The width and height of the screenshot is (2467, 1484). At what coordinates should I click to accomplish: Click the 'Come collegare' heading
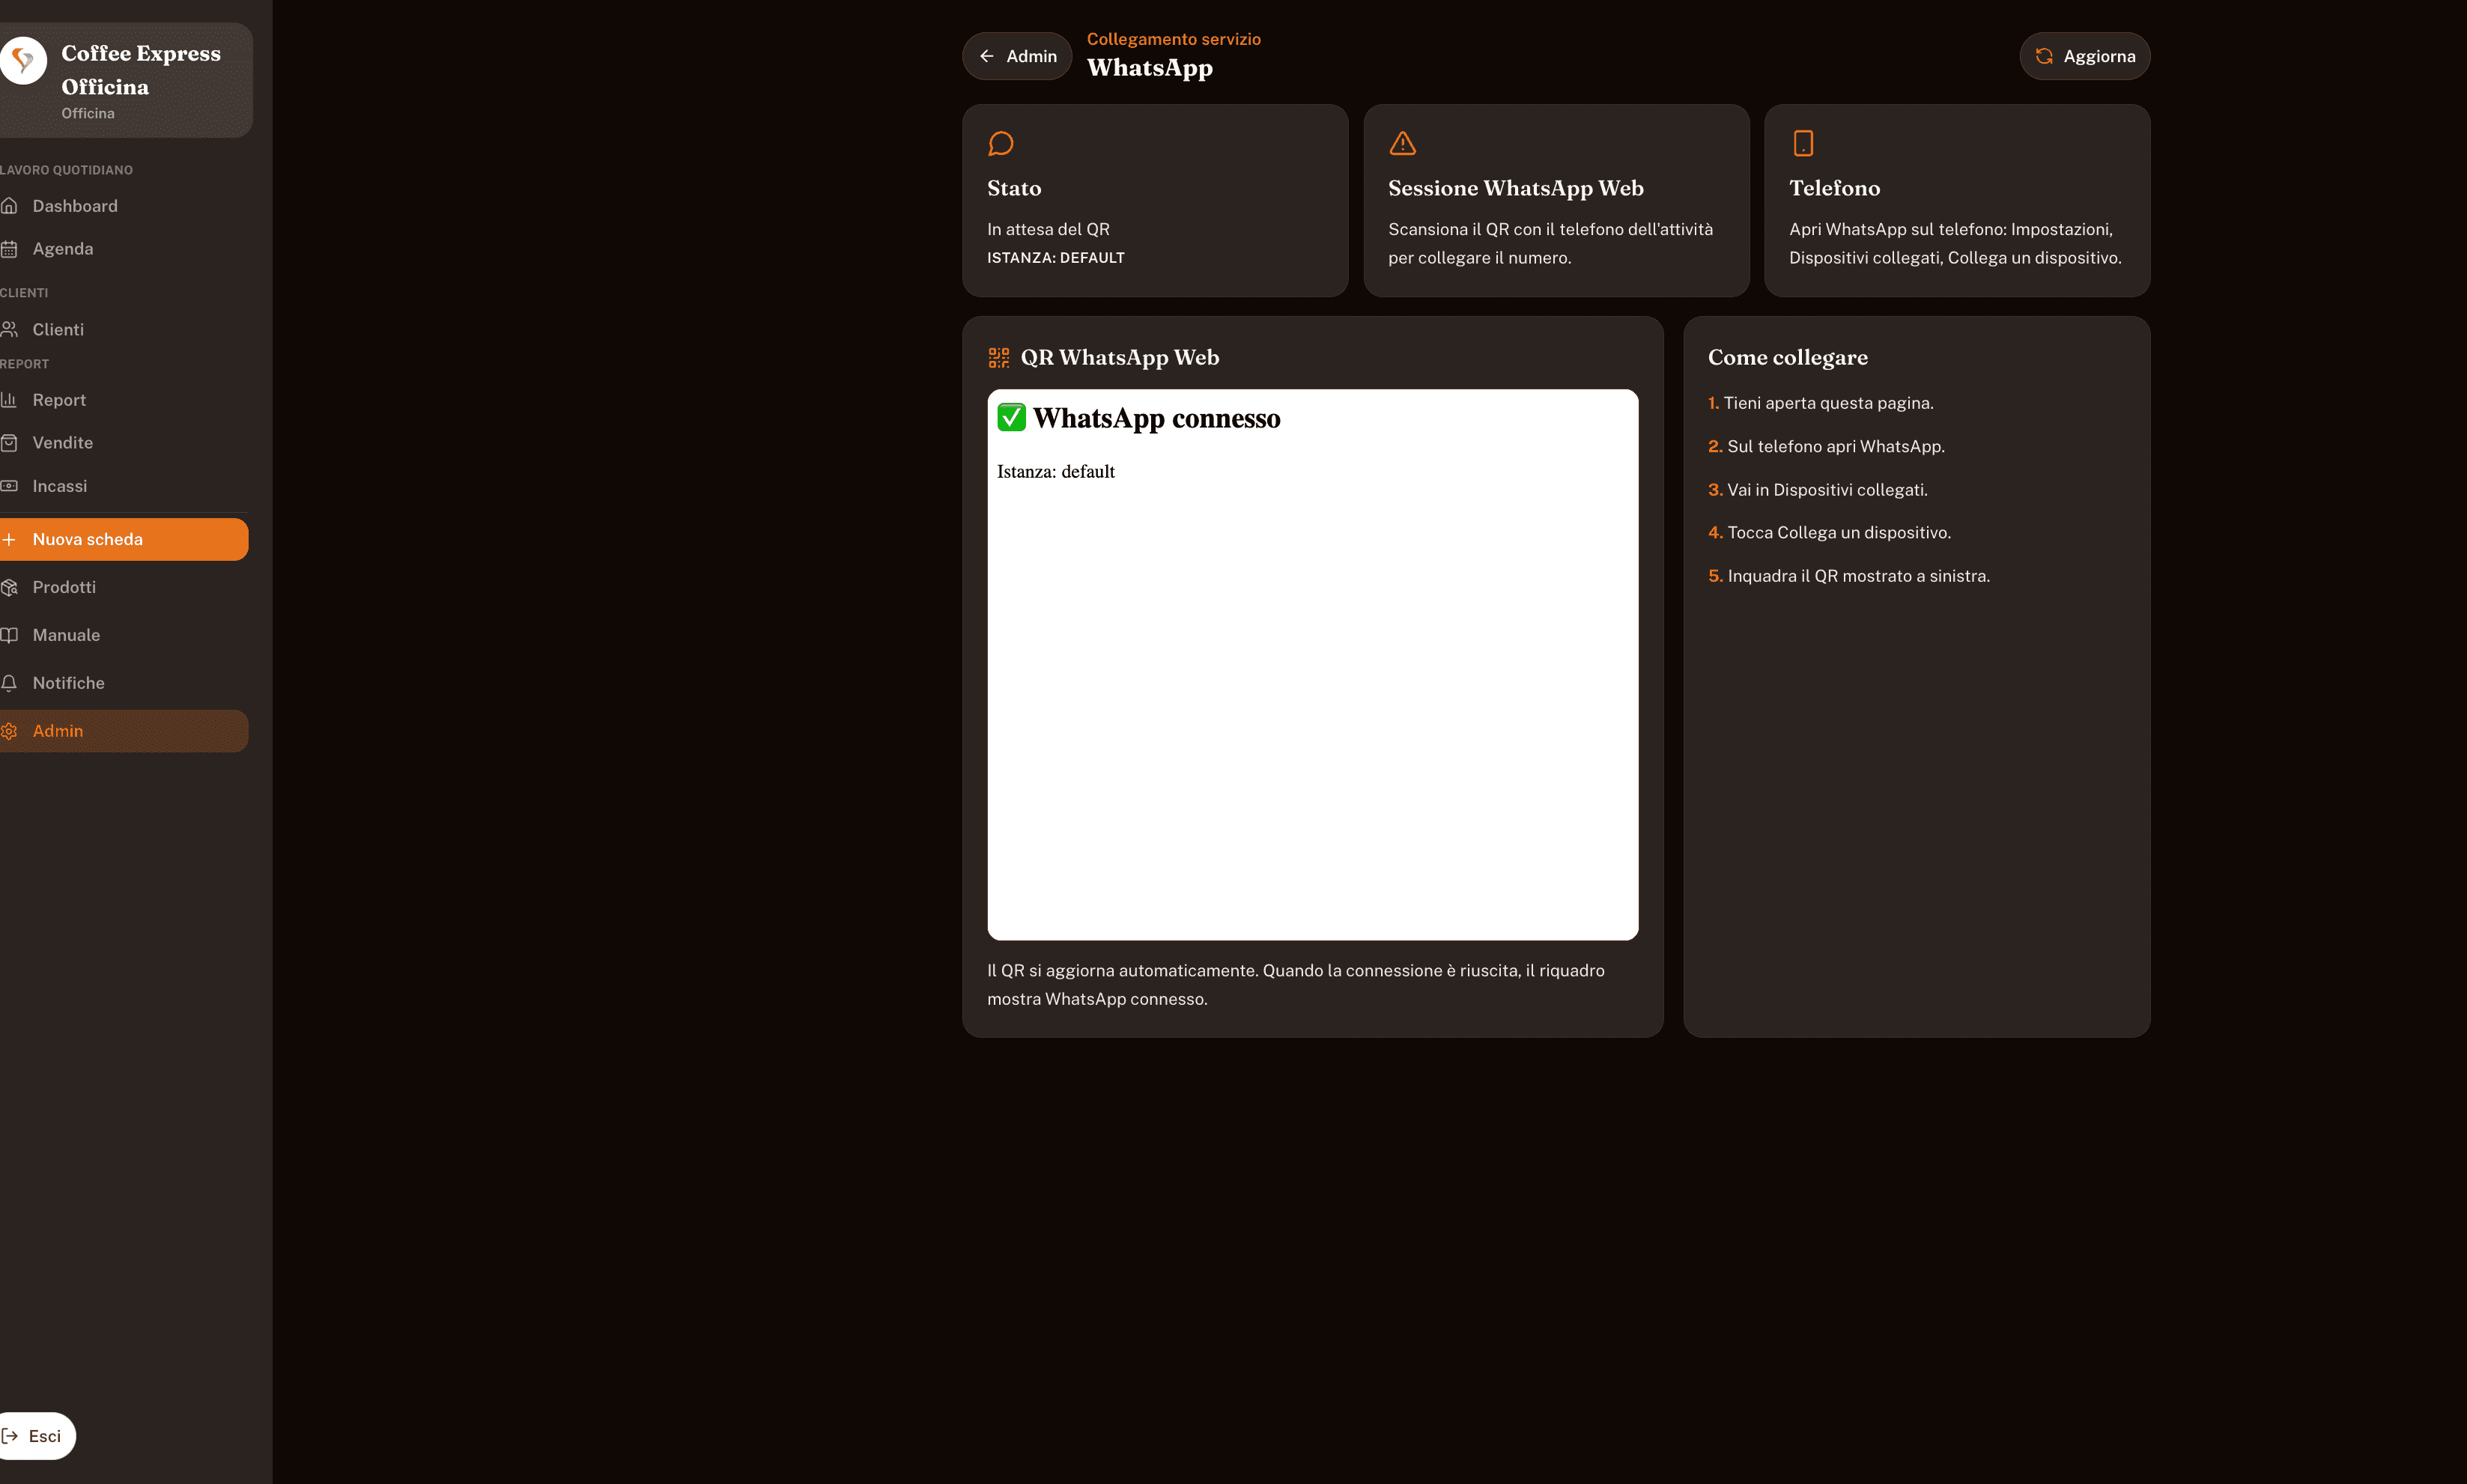click(1788, 358)
